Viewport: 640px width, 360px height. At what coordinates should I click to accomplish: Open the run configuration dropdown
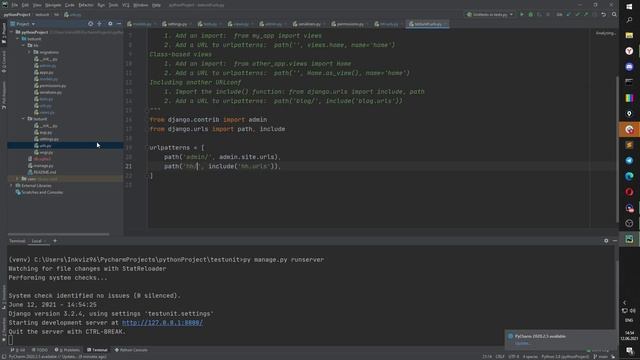coord(490,14)
